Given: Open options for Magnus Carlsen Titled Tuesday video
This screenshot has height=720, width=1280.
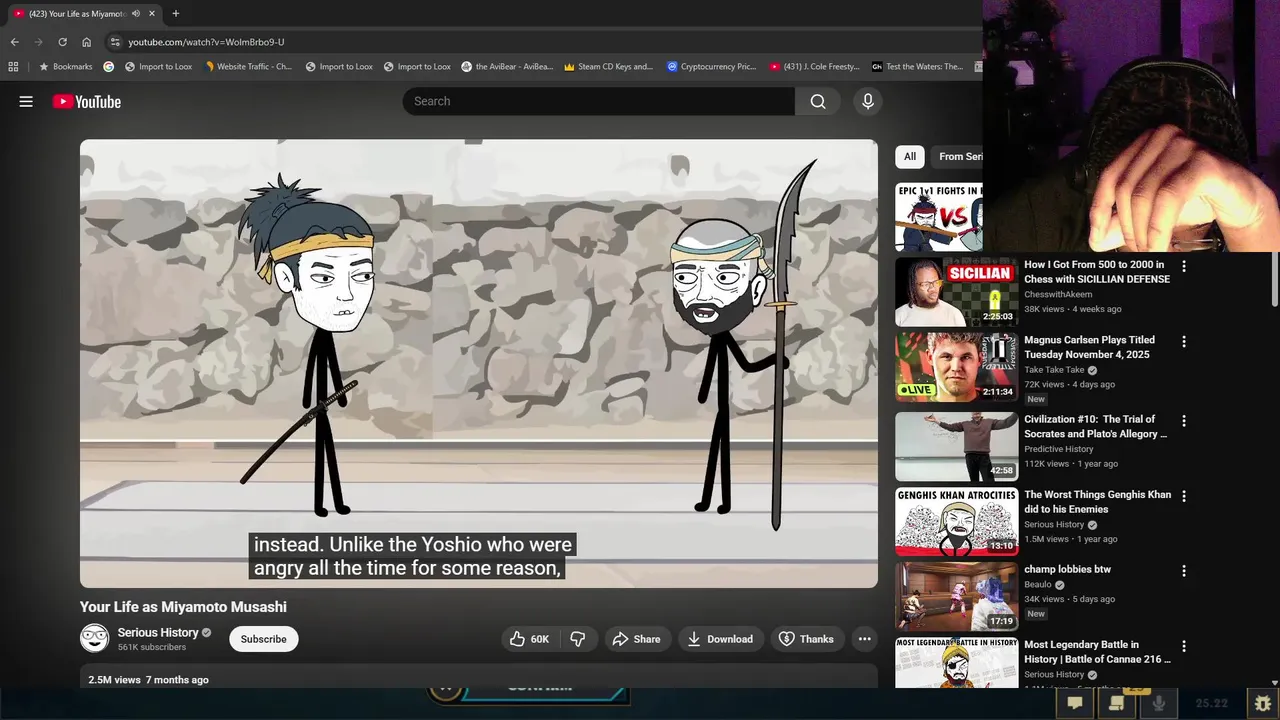Looking at the screenshot, I should [x=1184, y=341].
